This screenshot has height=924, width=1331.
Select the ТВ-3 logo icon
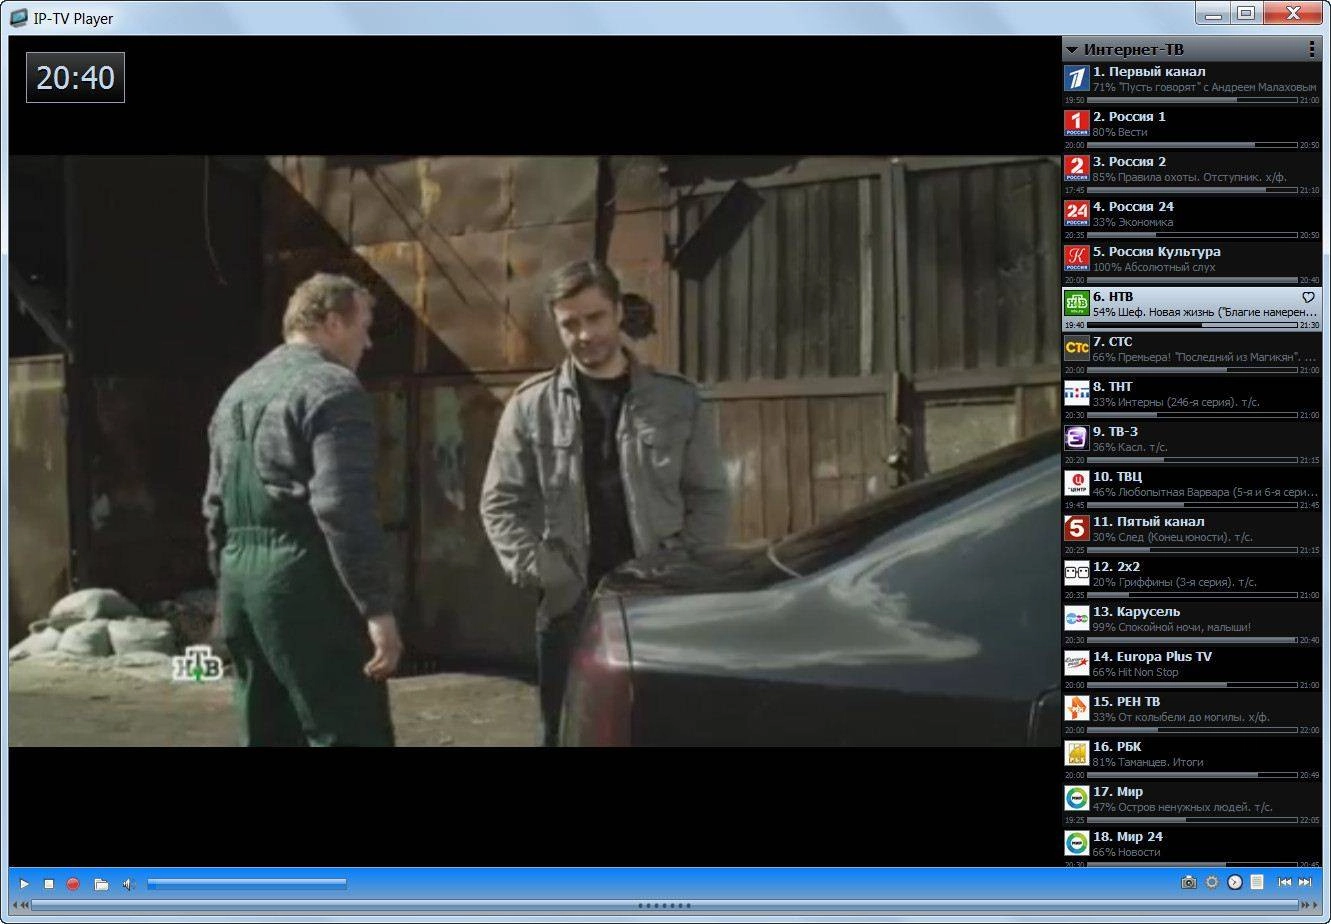pyautogui.click(x=1076, y=439)
